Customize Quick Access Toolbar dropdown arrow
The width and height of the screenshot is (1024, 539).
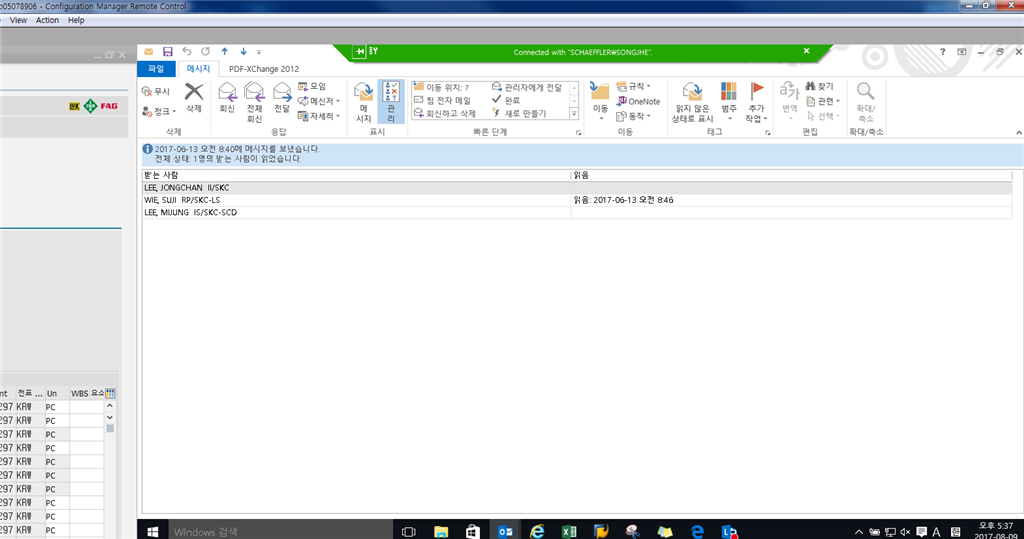click(259, 52)
